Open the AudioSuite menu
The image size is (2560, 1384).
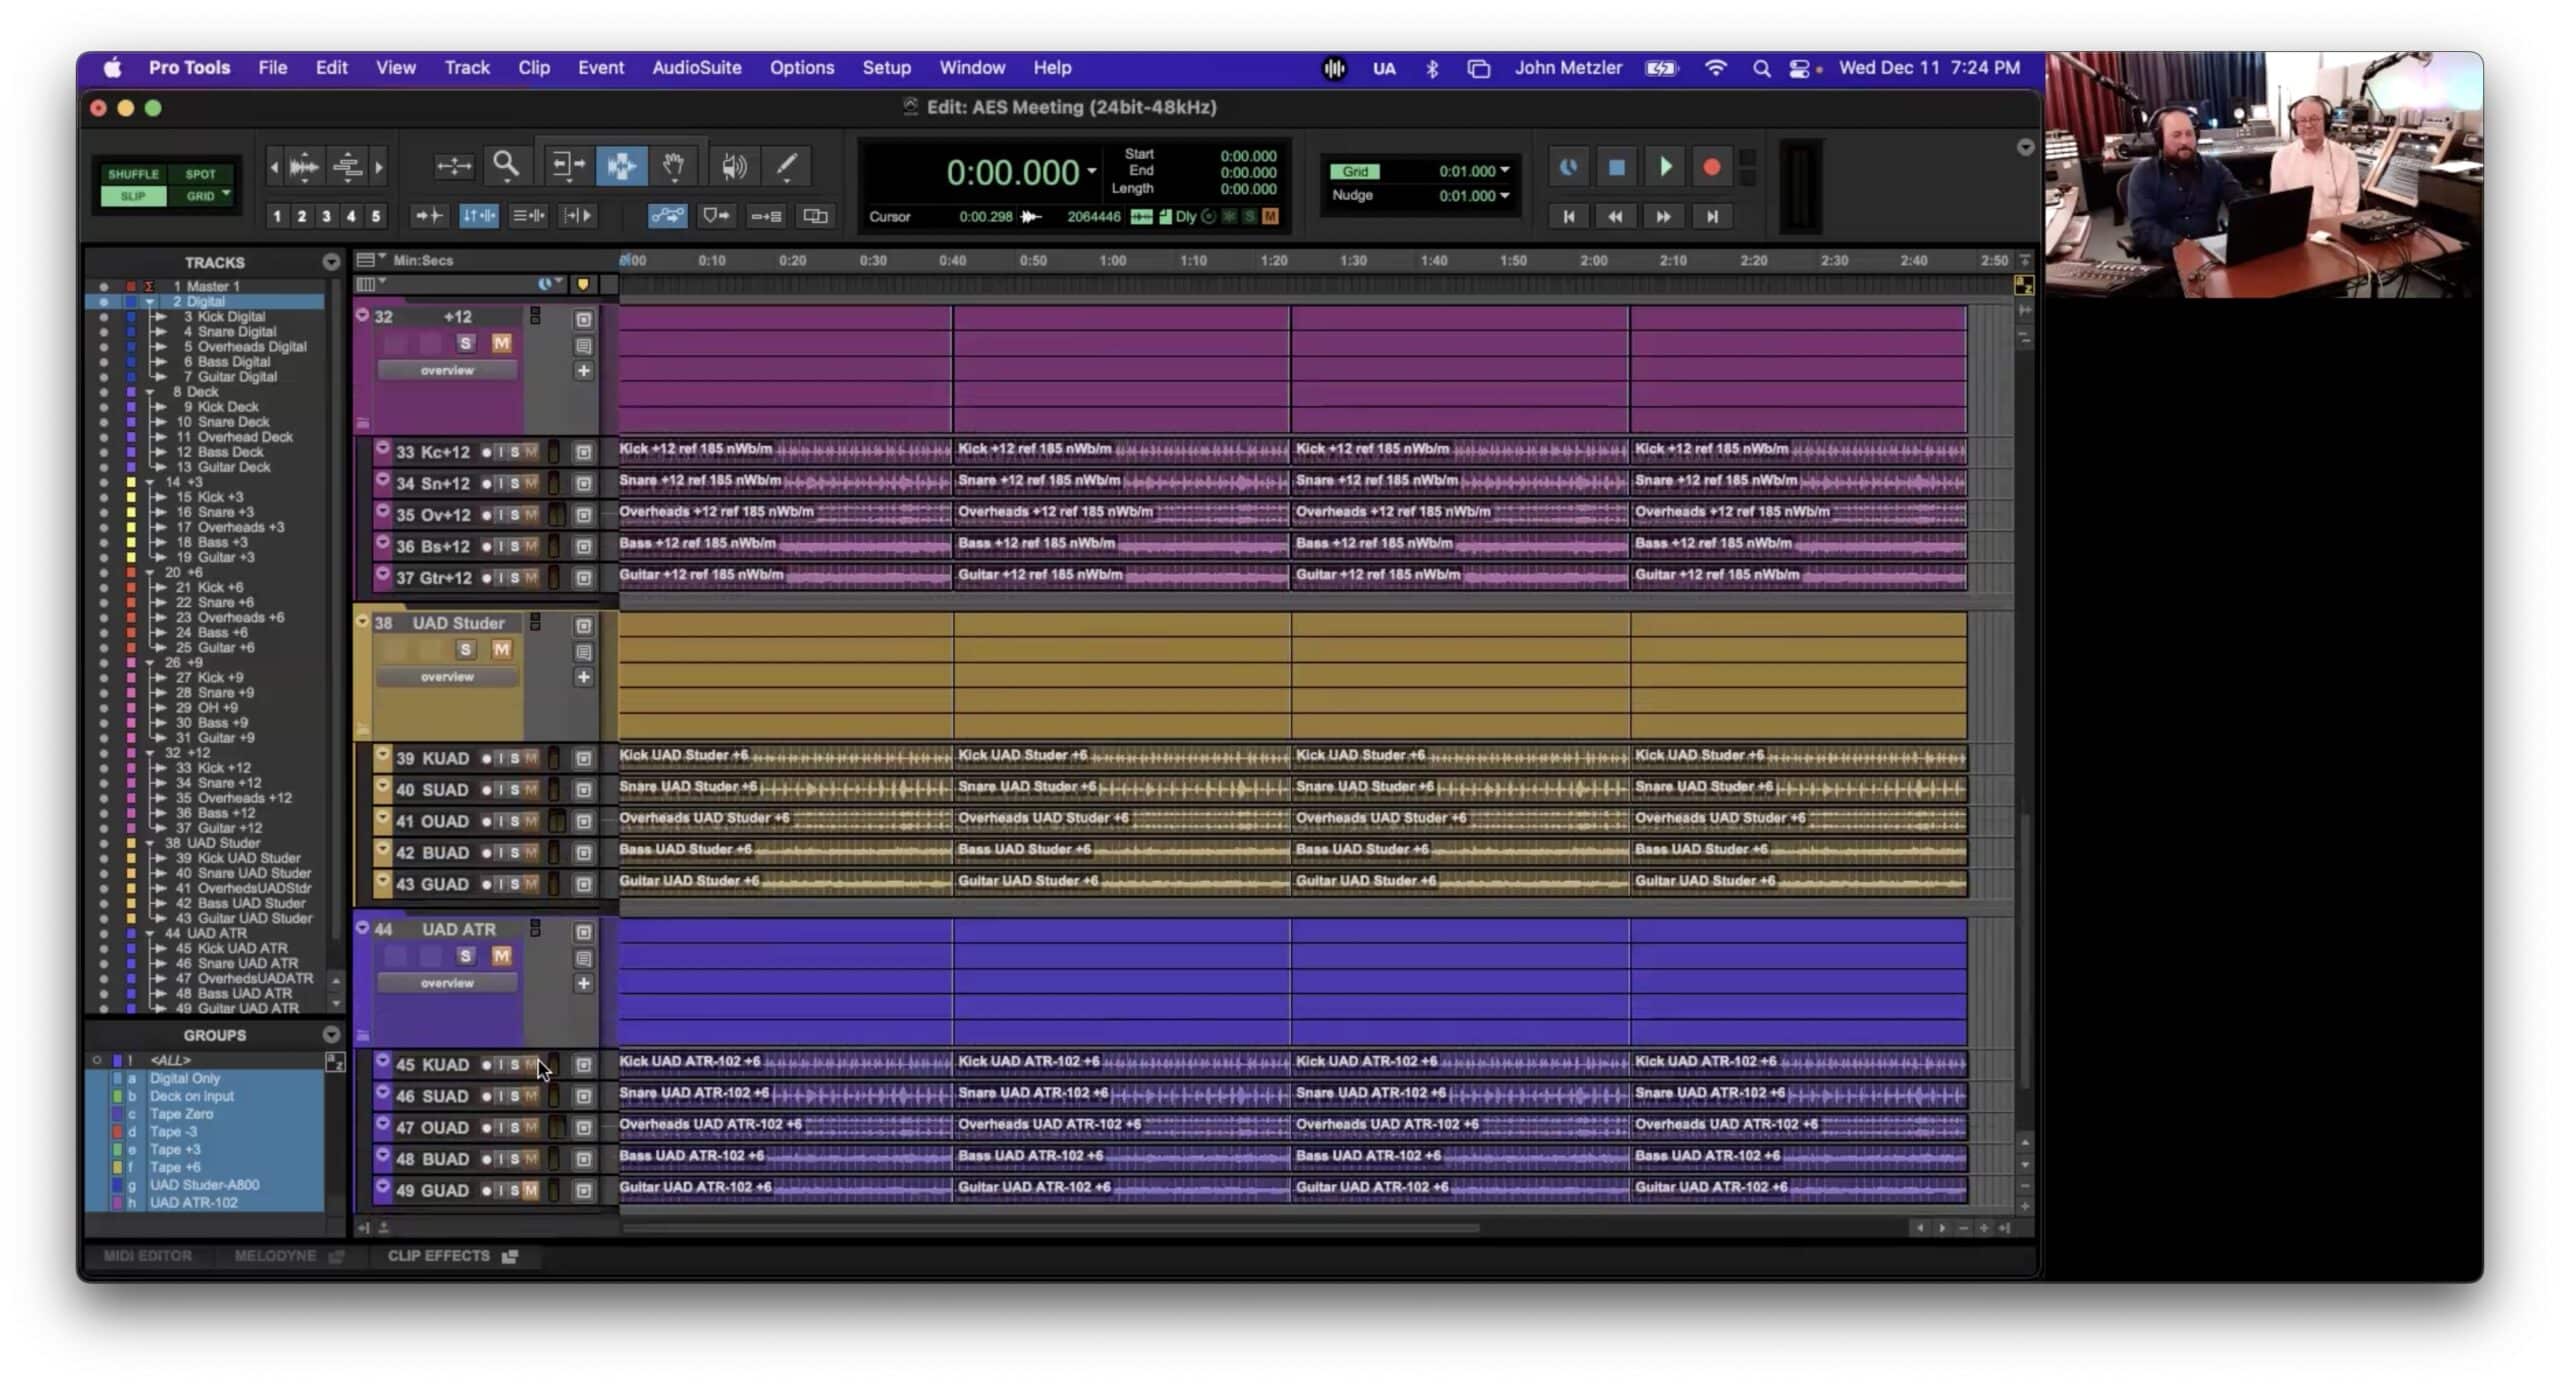[696, 68]
